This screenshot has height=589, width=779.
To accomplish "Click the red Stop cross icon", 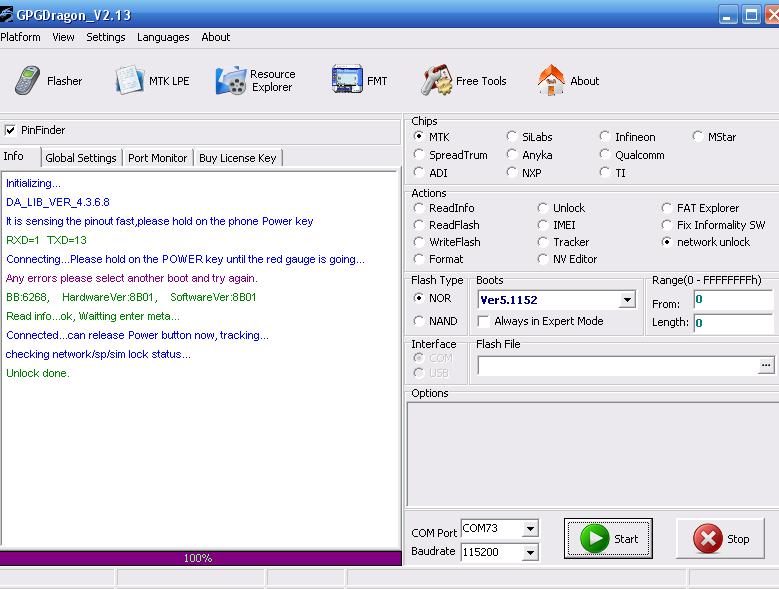I will point(707,539).
